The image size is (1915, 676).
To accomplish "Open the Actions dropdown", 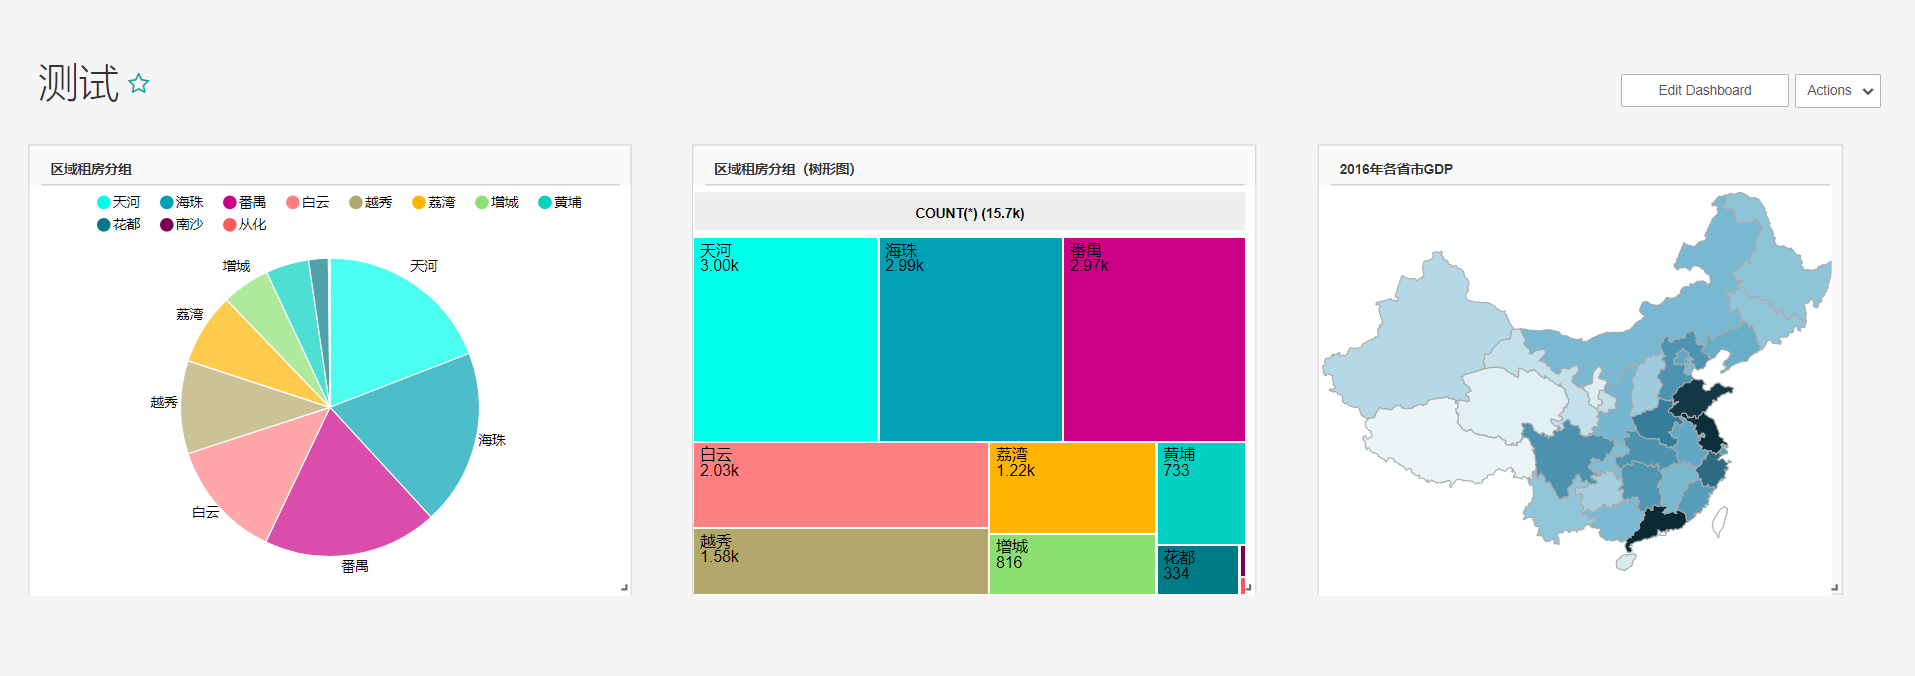I will pos(1837,90).
